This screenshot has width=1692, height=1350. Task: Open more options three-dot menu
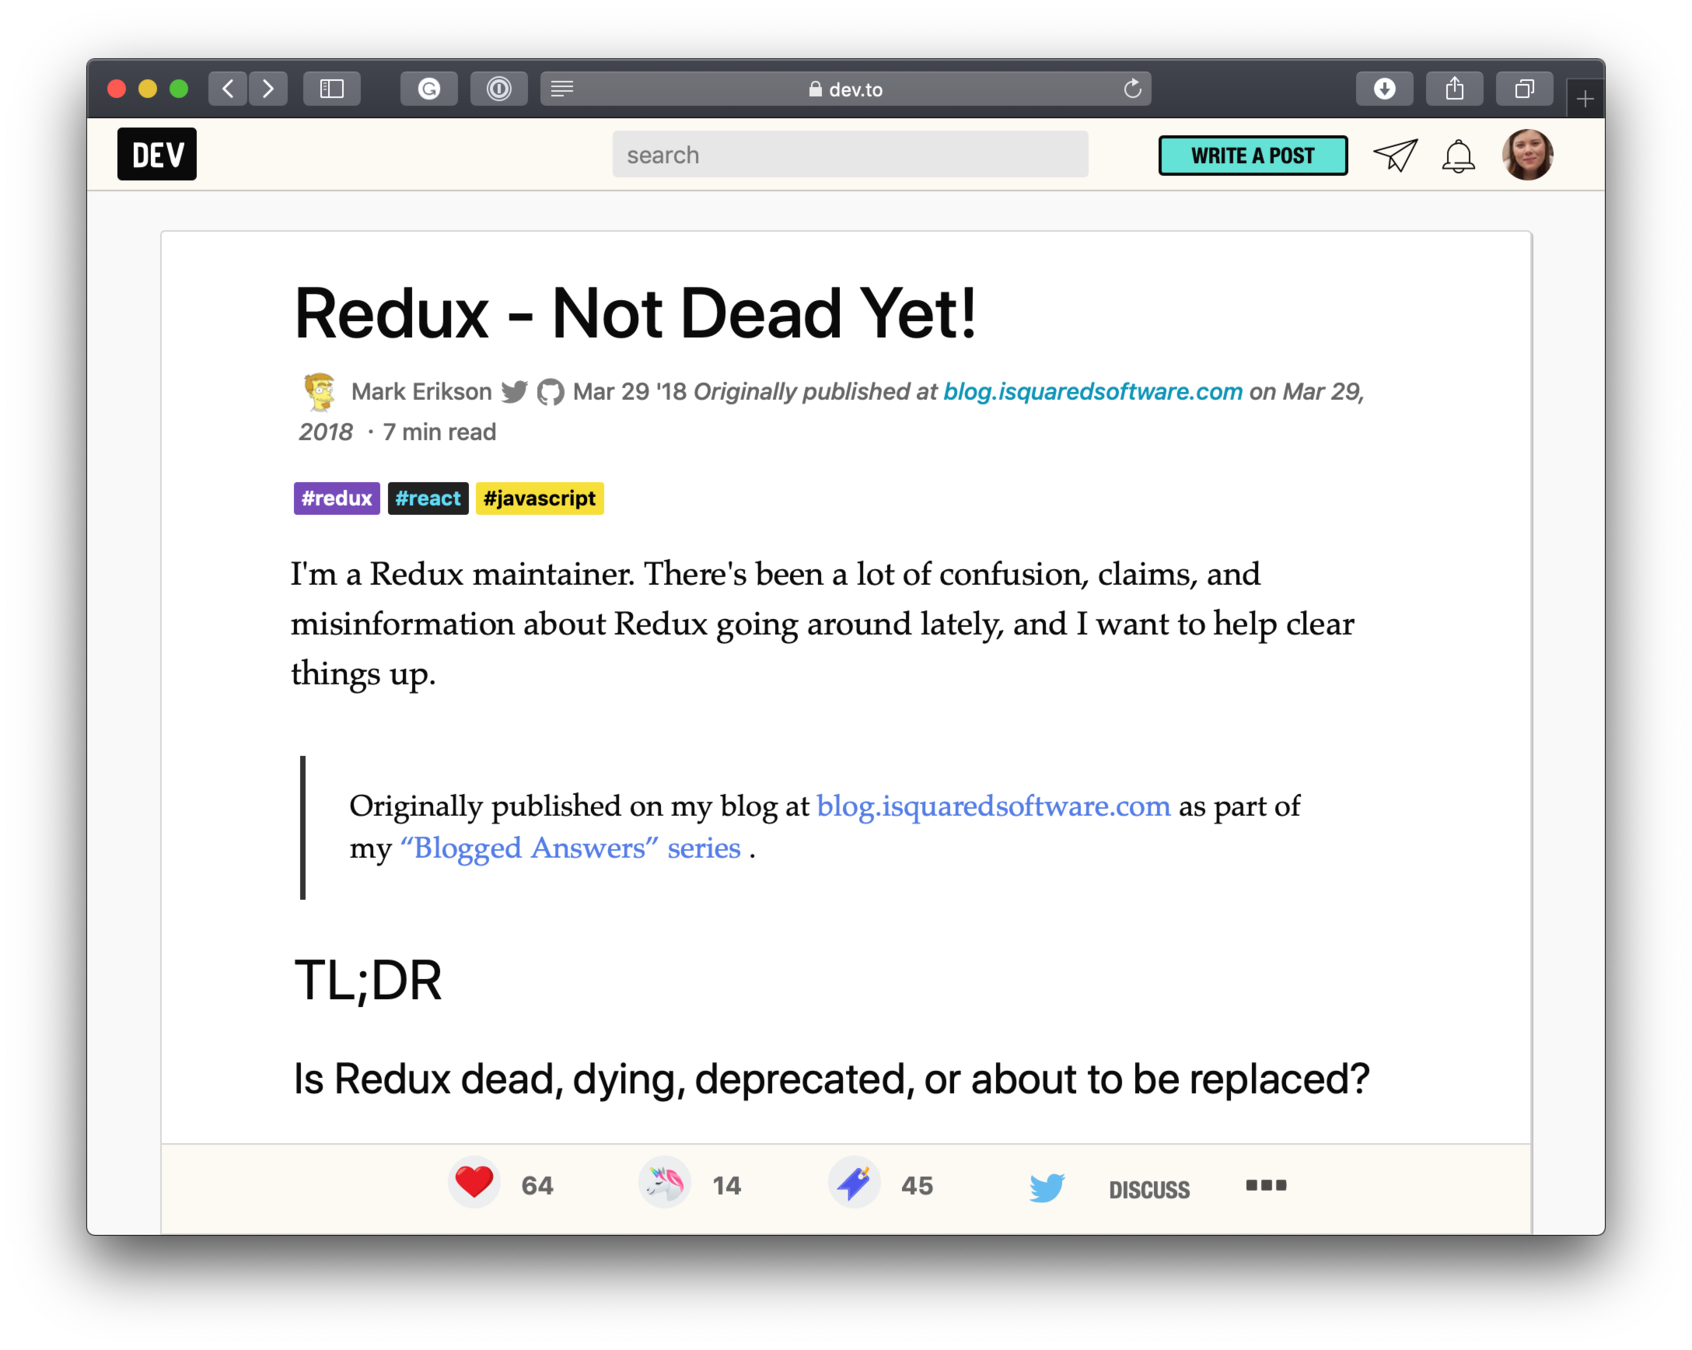pos(1266,1185)
